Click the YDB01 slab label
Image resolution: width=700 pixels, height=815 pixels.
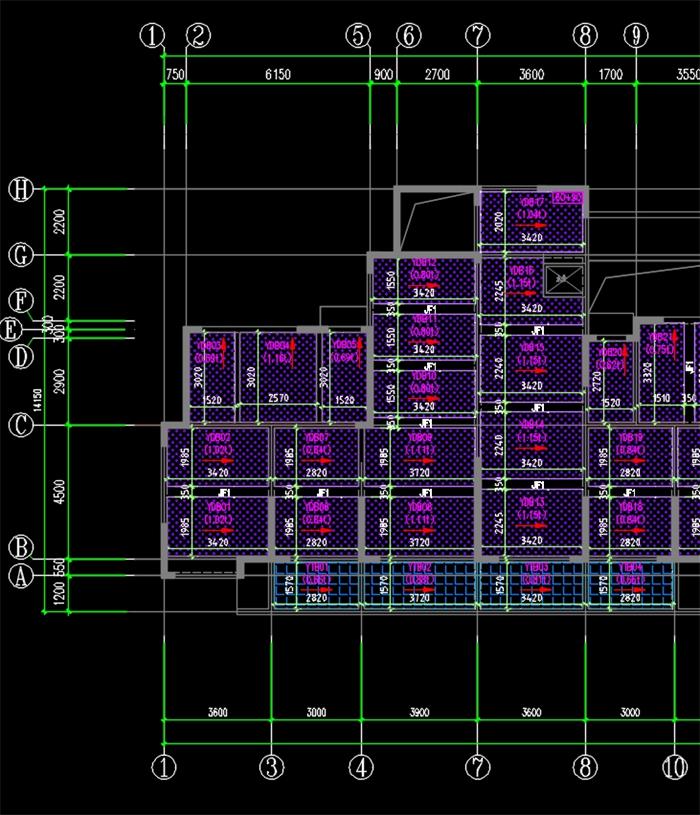coord(217,508)
